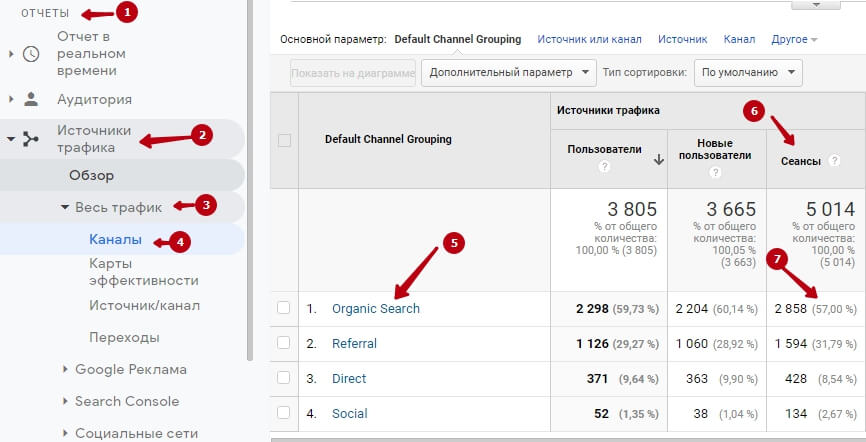
Task: Select Default Channel Grouping primary parameter
Action: click(457, 39)
